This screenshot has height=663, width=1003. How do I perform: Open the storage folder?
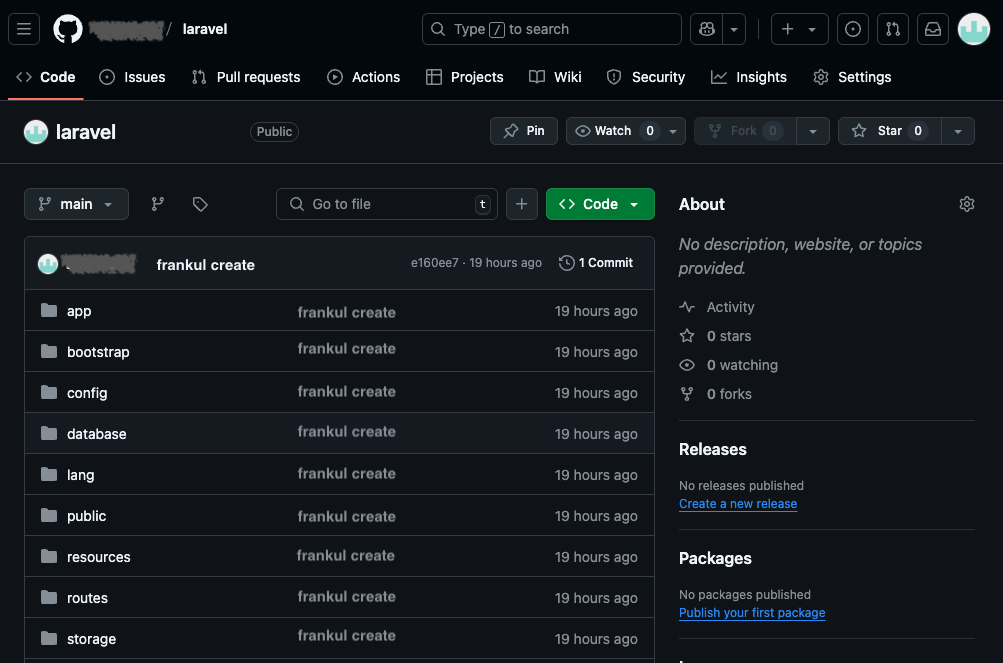(91, 639)
